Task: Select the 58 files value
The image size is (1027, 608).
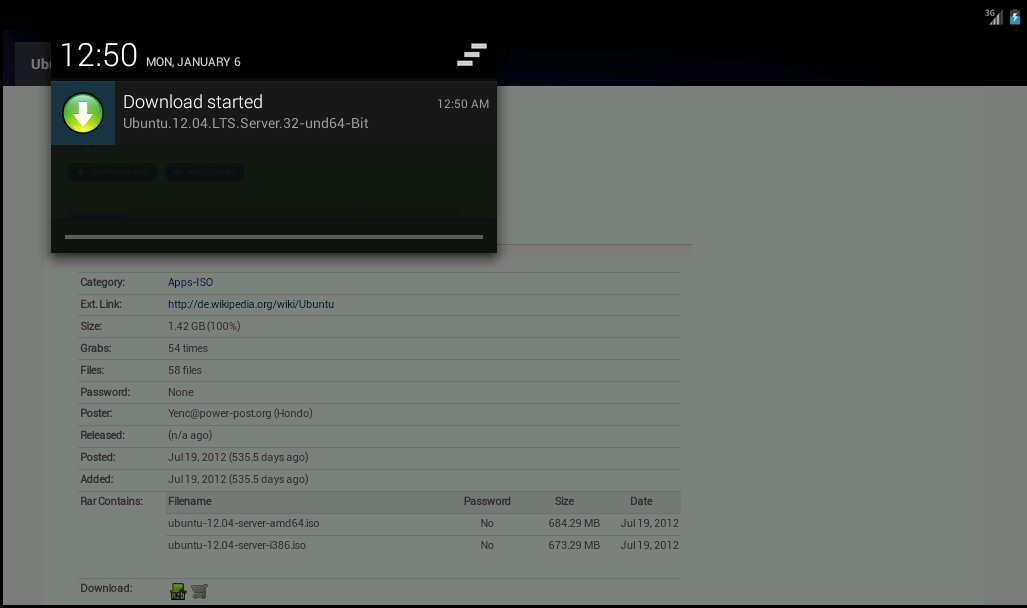Action: click(x=185, y=370)
